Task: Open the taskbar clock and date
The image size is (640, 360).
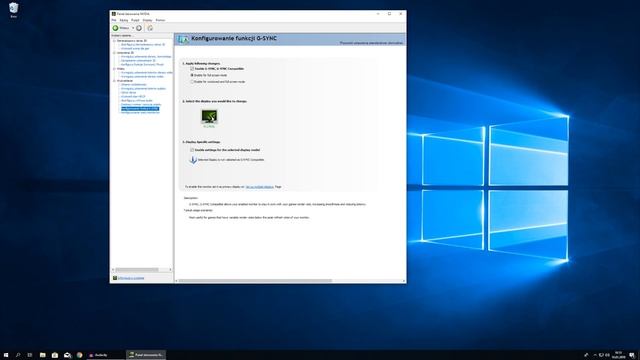Action: (x=618, y=355)
